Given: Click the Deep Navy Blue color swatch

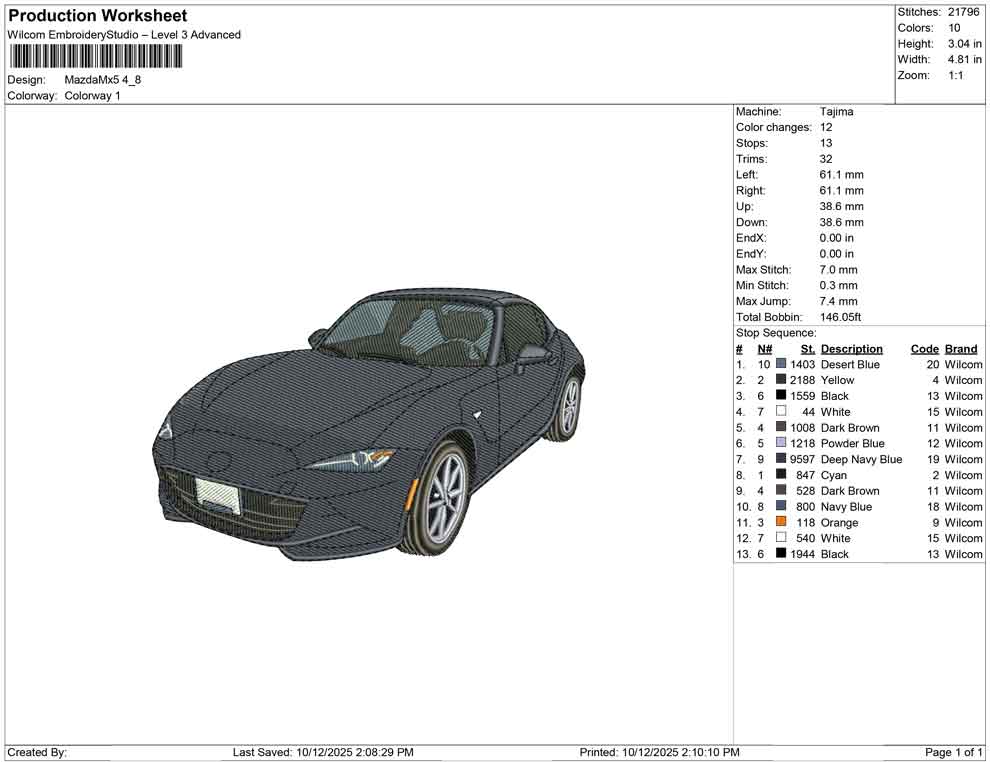Looking at the screenshot, I should coord(781,460).
